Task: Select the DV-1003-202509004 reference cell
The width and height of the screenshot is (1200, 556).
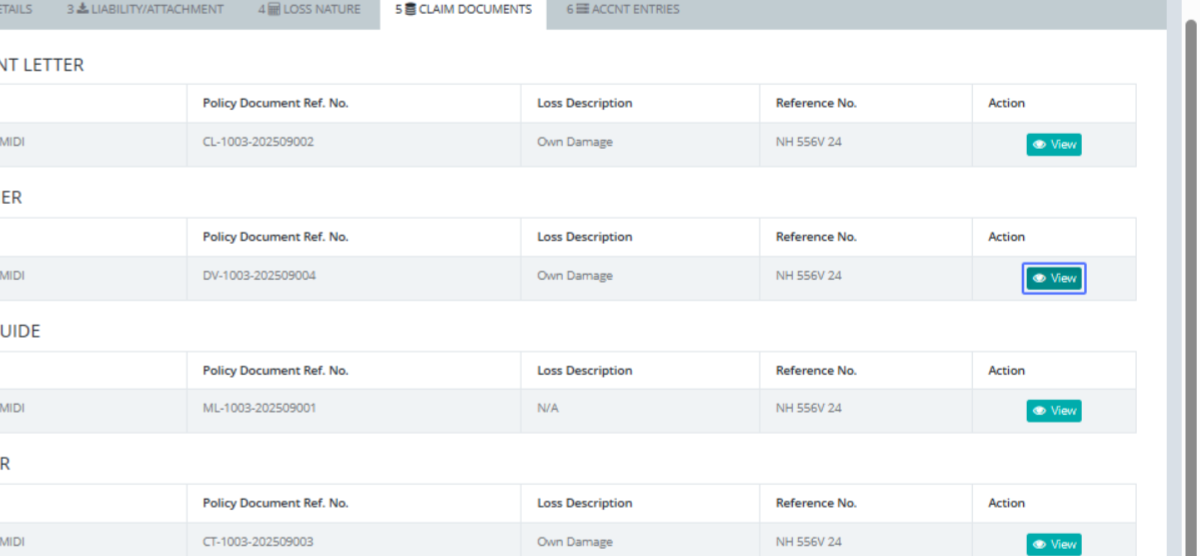Action: click(x=259, y=276)
